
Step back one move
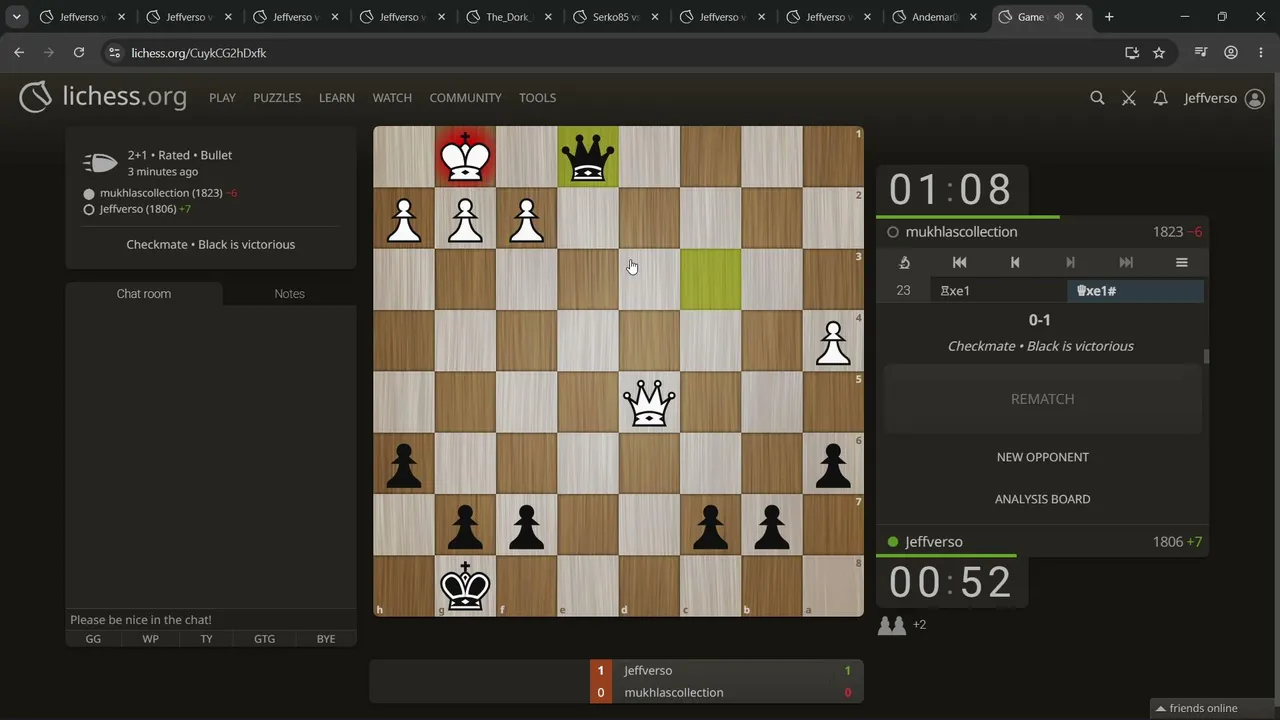(x=1015, y=262)
